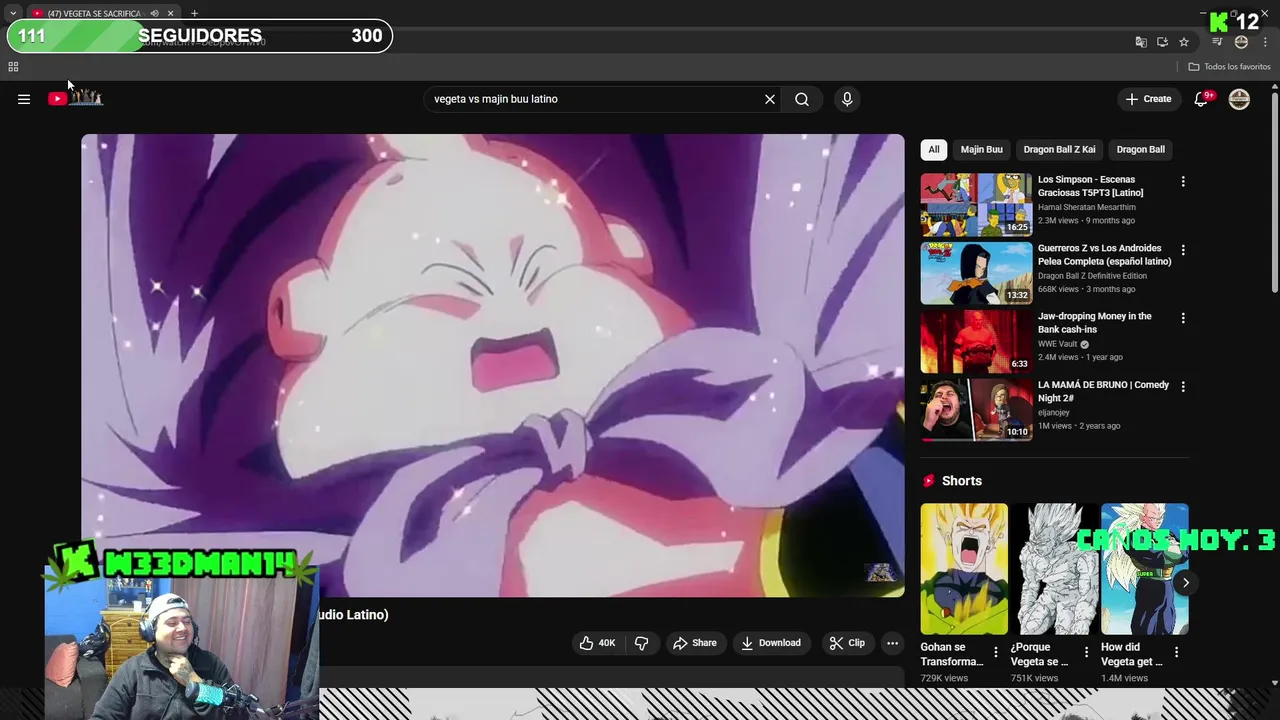Viewport: 1280px width, 720px height.
Task: Open the Chrome three-dot menu
Action: [1266, 42]
